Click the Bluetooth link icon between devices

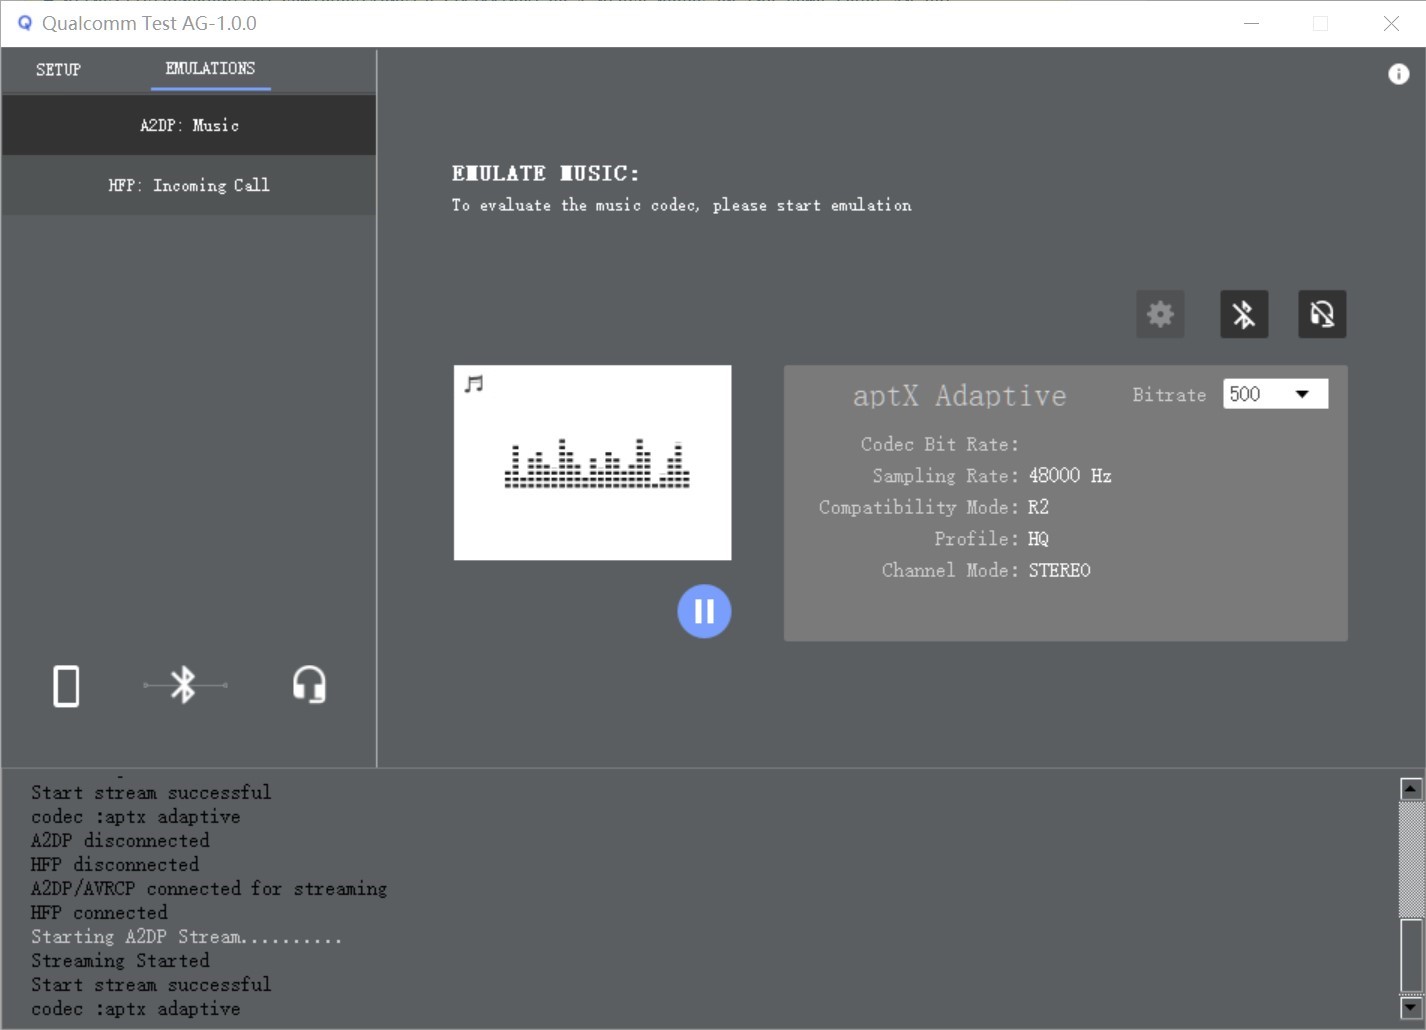pyautogui.click(x=184, y=685)
